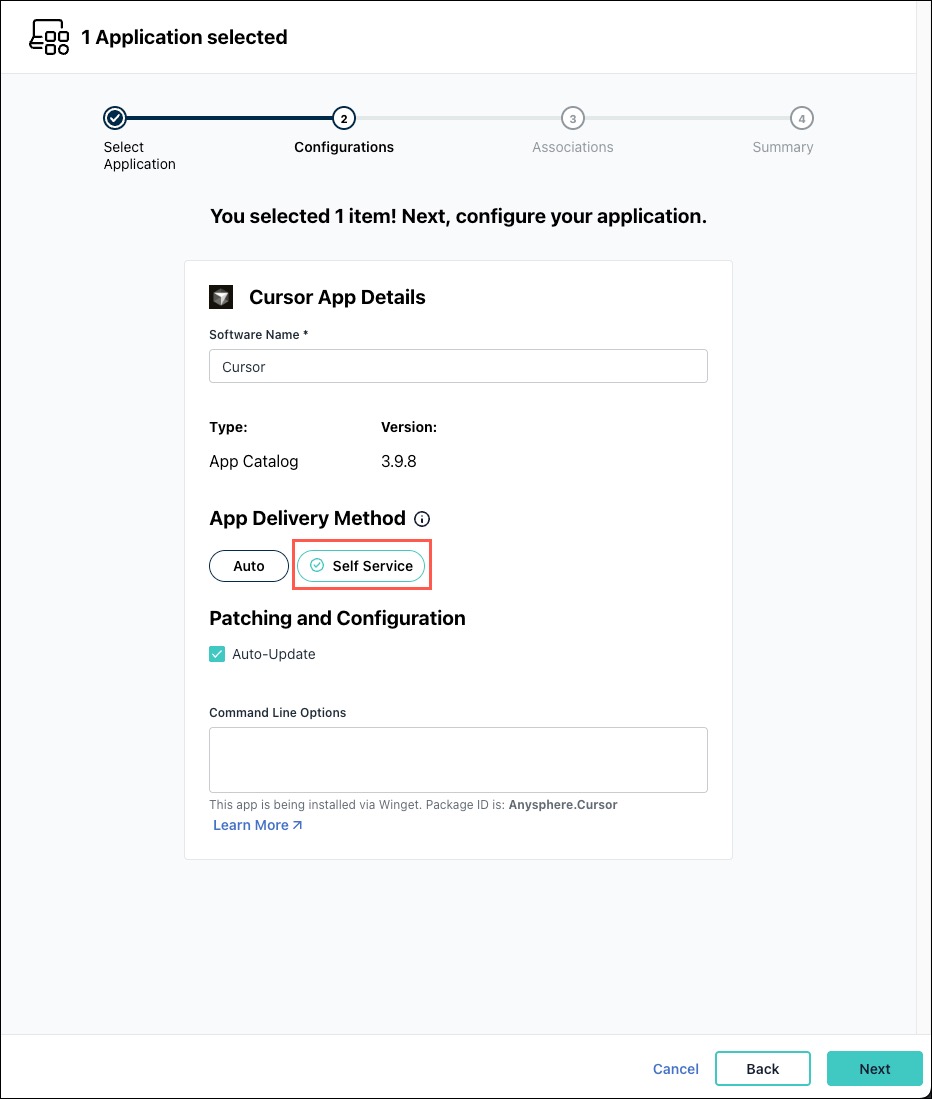Image resolution: width=932 pixels, height=1099 pixels.
Task: Click the Configurations step label
Action: click(x=344, y=147)
